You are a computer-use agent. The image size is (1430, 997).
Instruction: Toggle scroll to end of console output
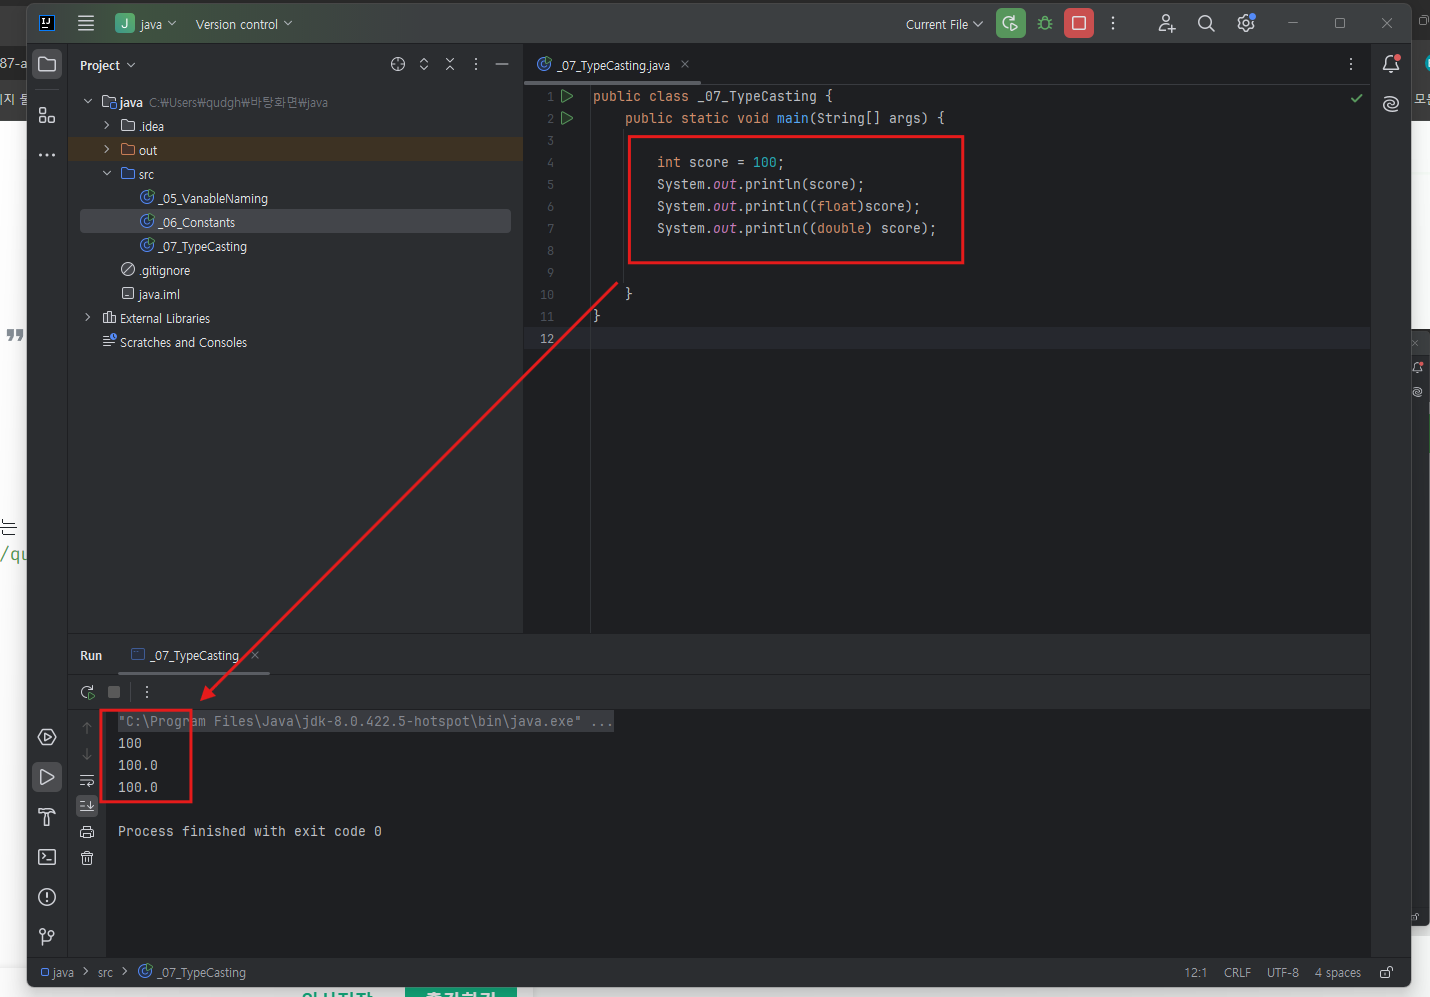click(87, 806)
